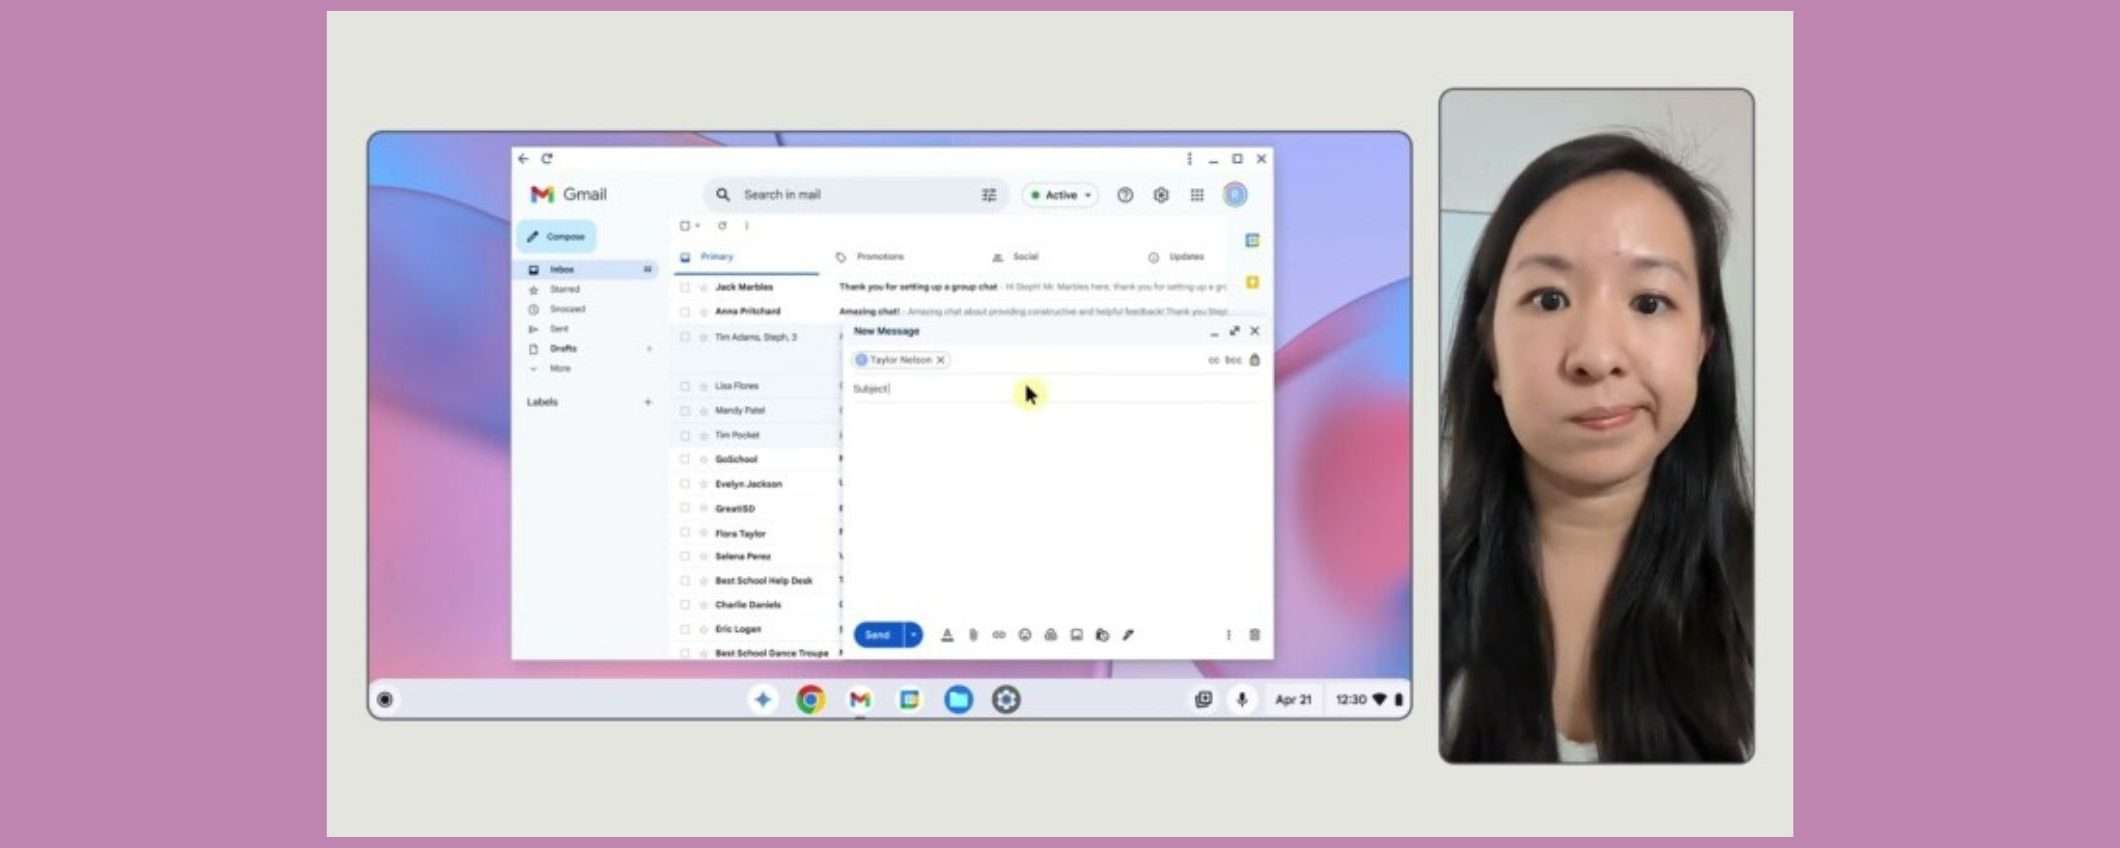Open the Google apps grid
Viewport: 2120px width, 848px height.
click(1197, 195)
